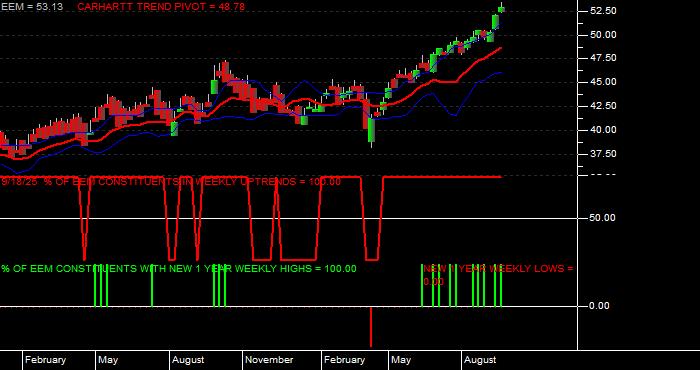Select the NEW 1 YEAR WEEKLY LOWS label

point(498,275)
